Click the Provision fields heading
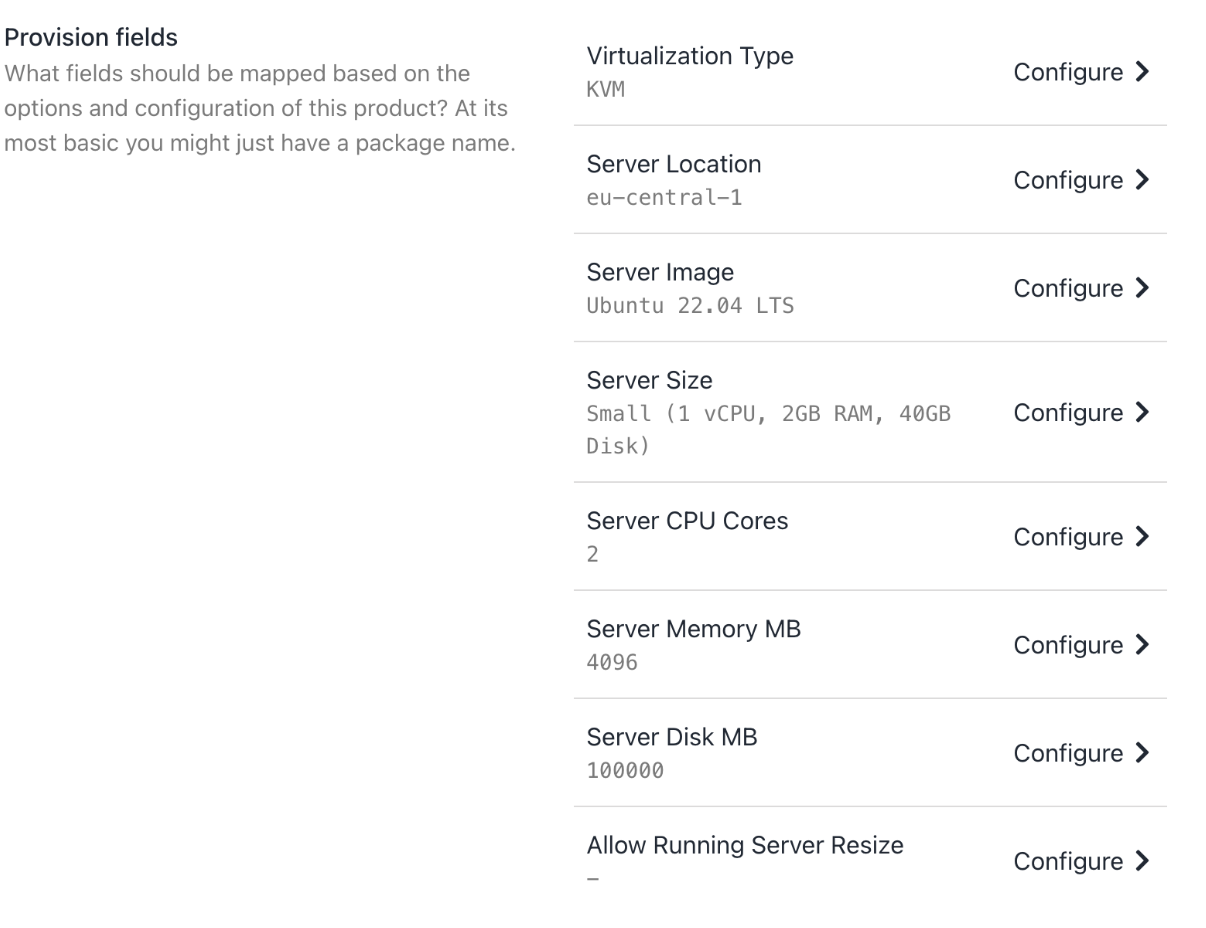This screenshot has height=928, width=1206. click(x=92, y=38)
